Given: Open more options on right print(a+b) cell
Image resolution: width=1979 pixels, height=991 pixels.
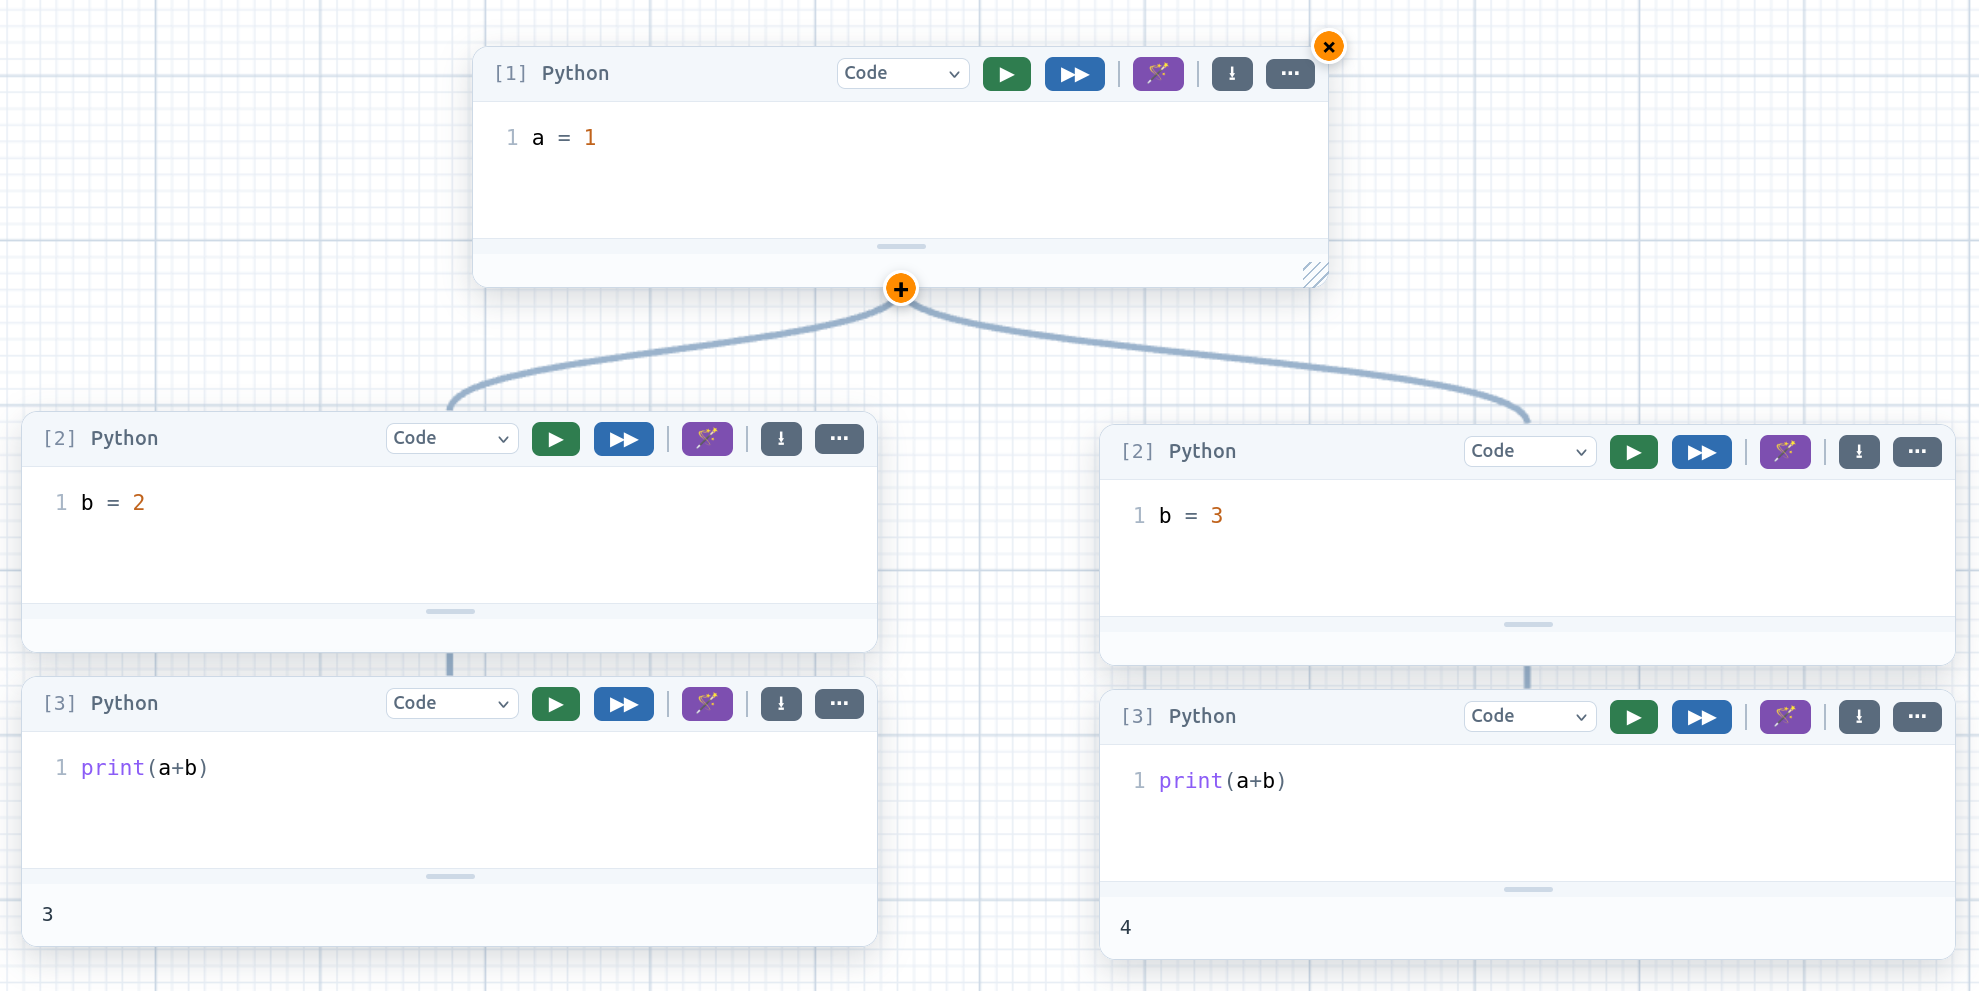Looking at the screenshot, I should pyautogui.click(x=1917, y=717).
